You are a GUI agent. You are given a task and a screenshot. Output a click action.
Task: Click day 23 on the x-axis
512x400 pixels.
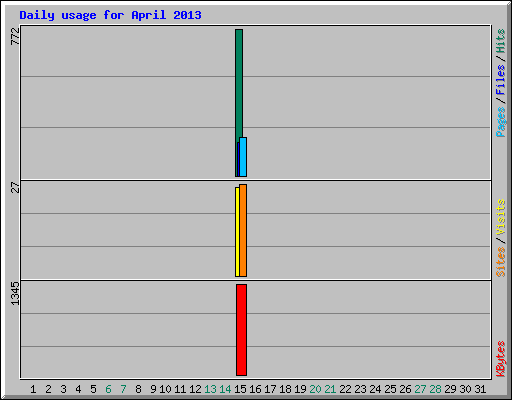[x=360, y=389]
